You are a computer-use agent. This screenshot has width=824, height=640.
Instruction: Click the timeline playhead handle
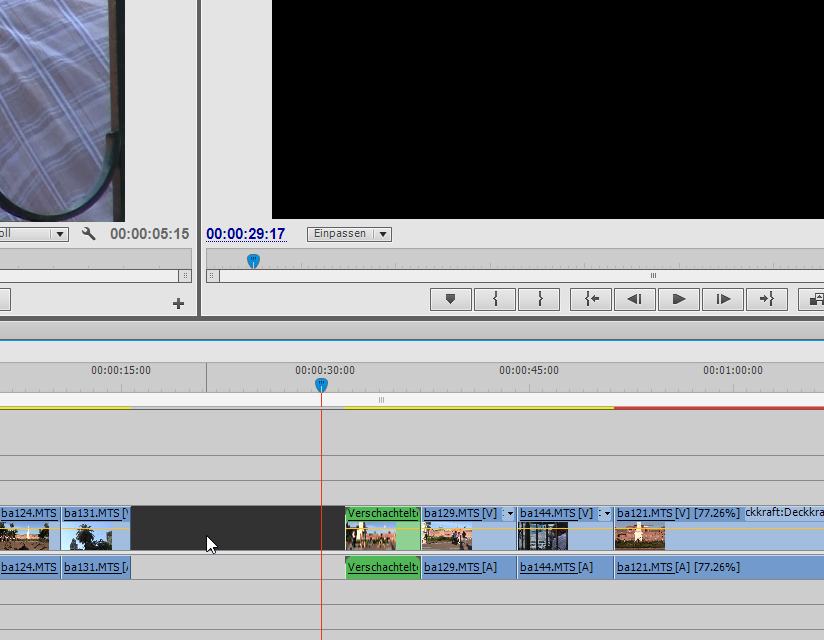[321, 385]
